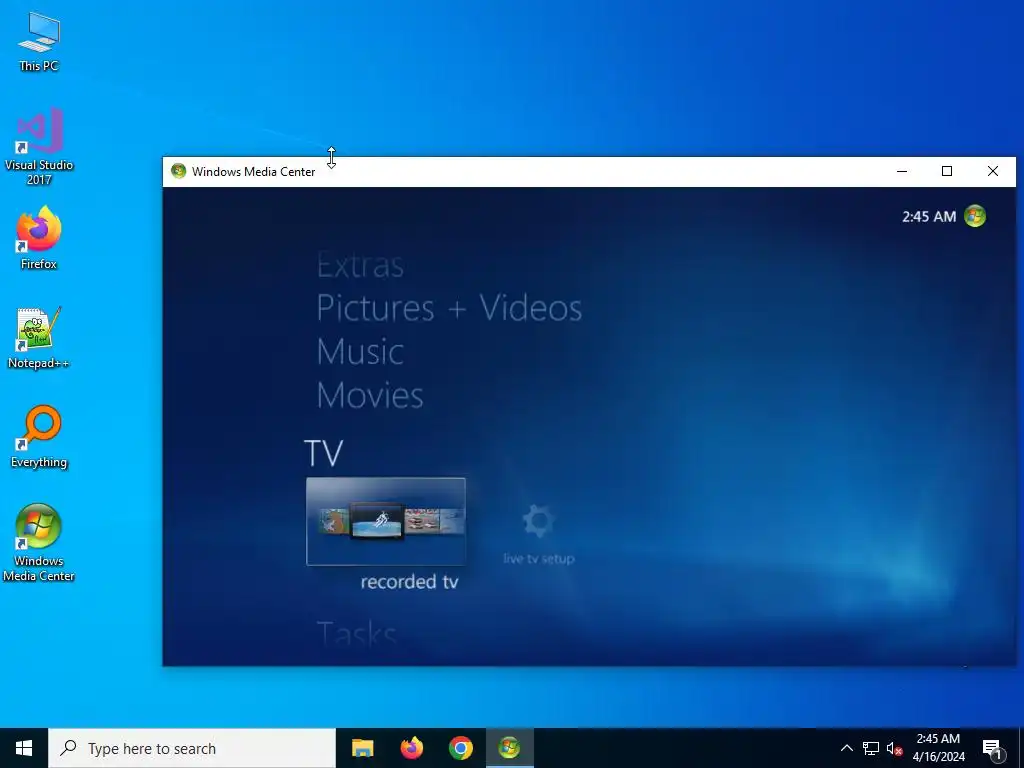Select the Everything search desktop shortcut
Screen dimensions: 1024x768
39,437
